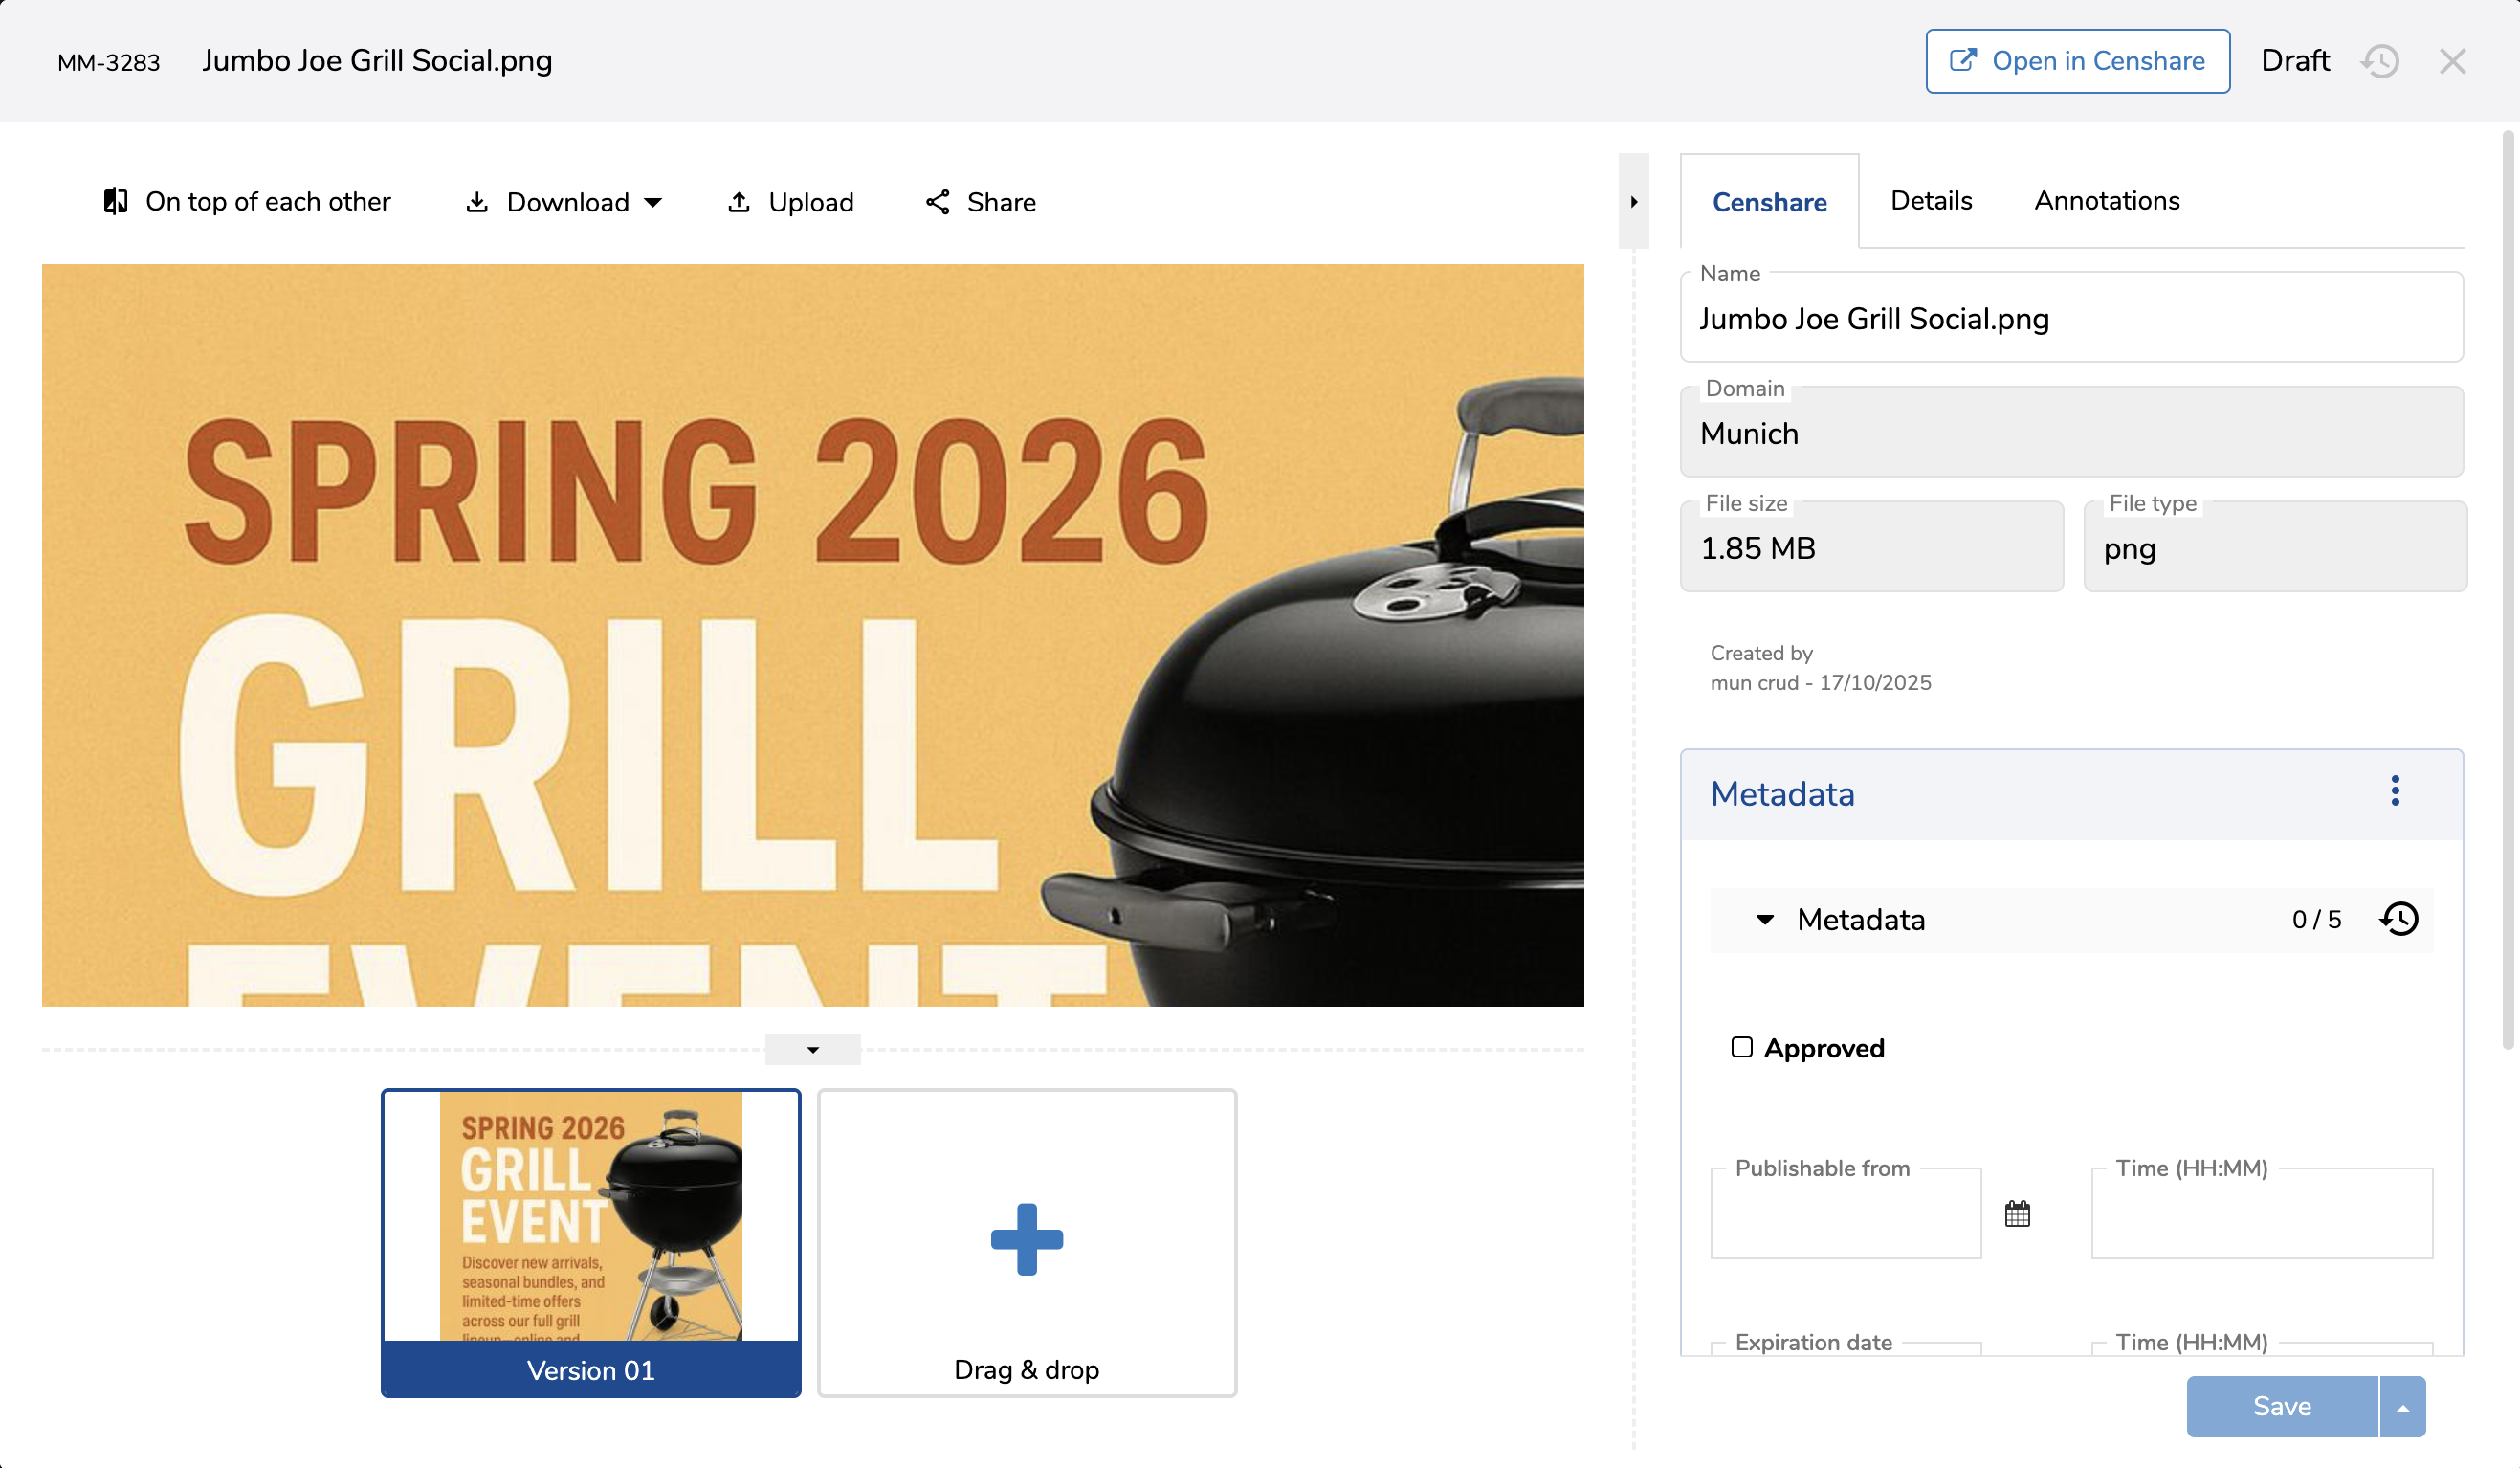Click the share nodes icon
2520x1468 pixels.
click(x=937, y=203)
